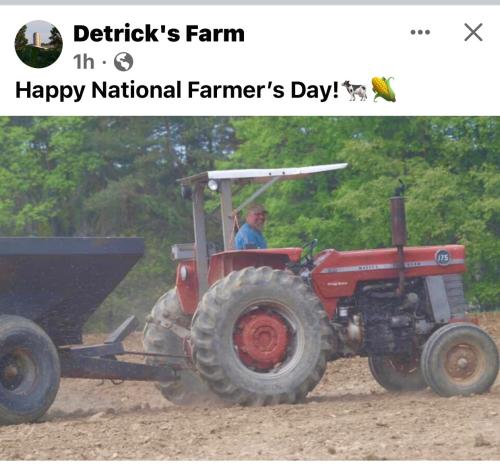
Task: Open the tractor photo in full view
Action: coord(250,288)
